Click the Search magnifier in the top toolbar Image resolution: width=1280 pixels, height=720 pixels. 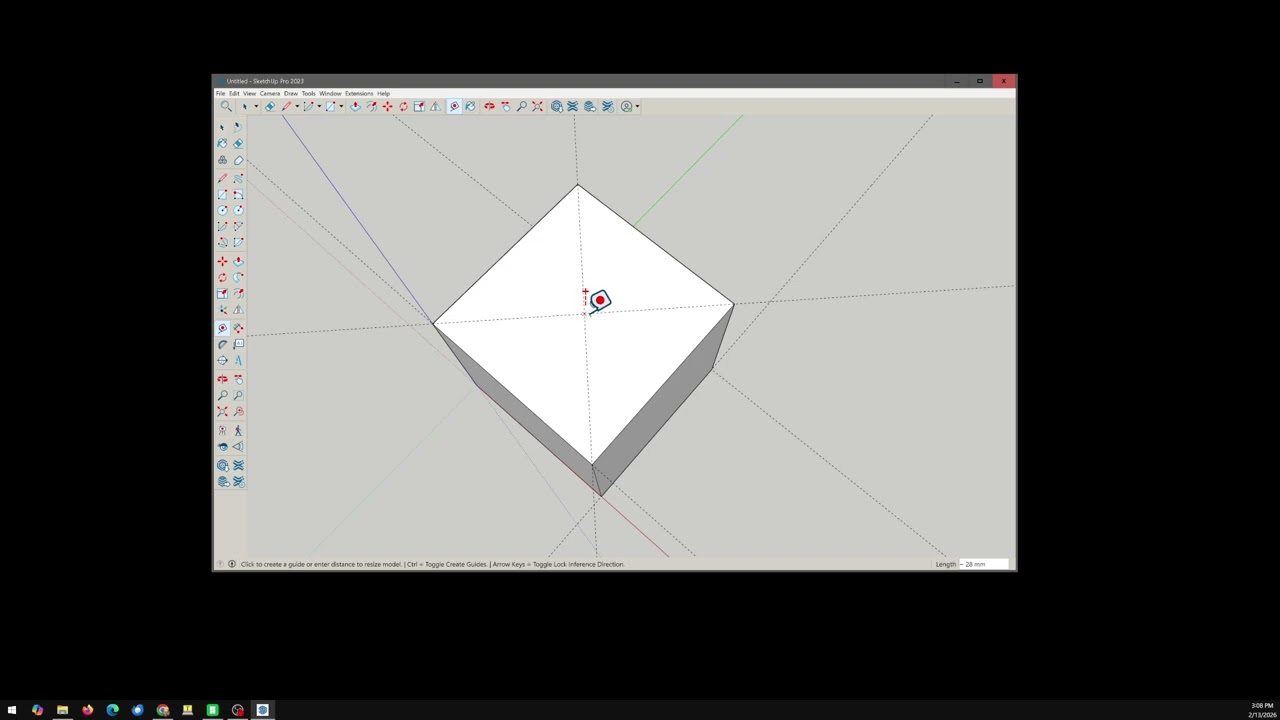click(226, 106)
